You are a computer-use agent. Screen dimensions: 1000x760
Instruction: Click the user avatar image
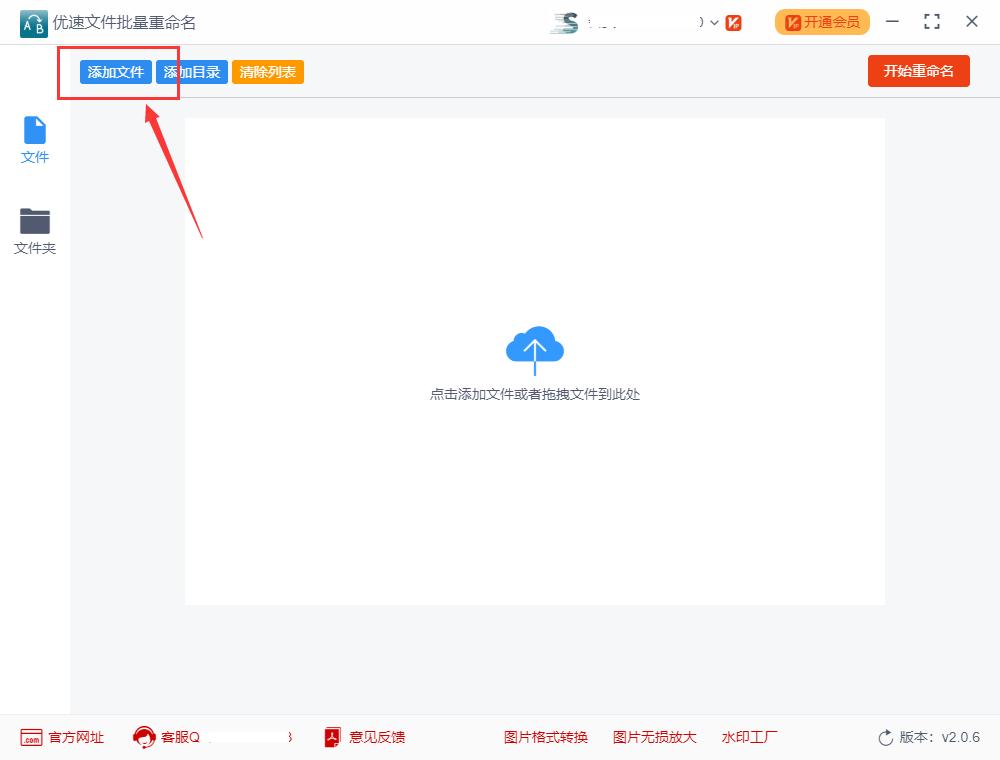pos(565,21)
